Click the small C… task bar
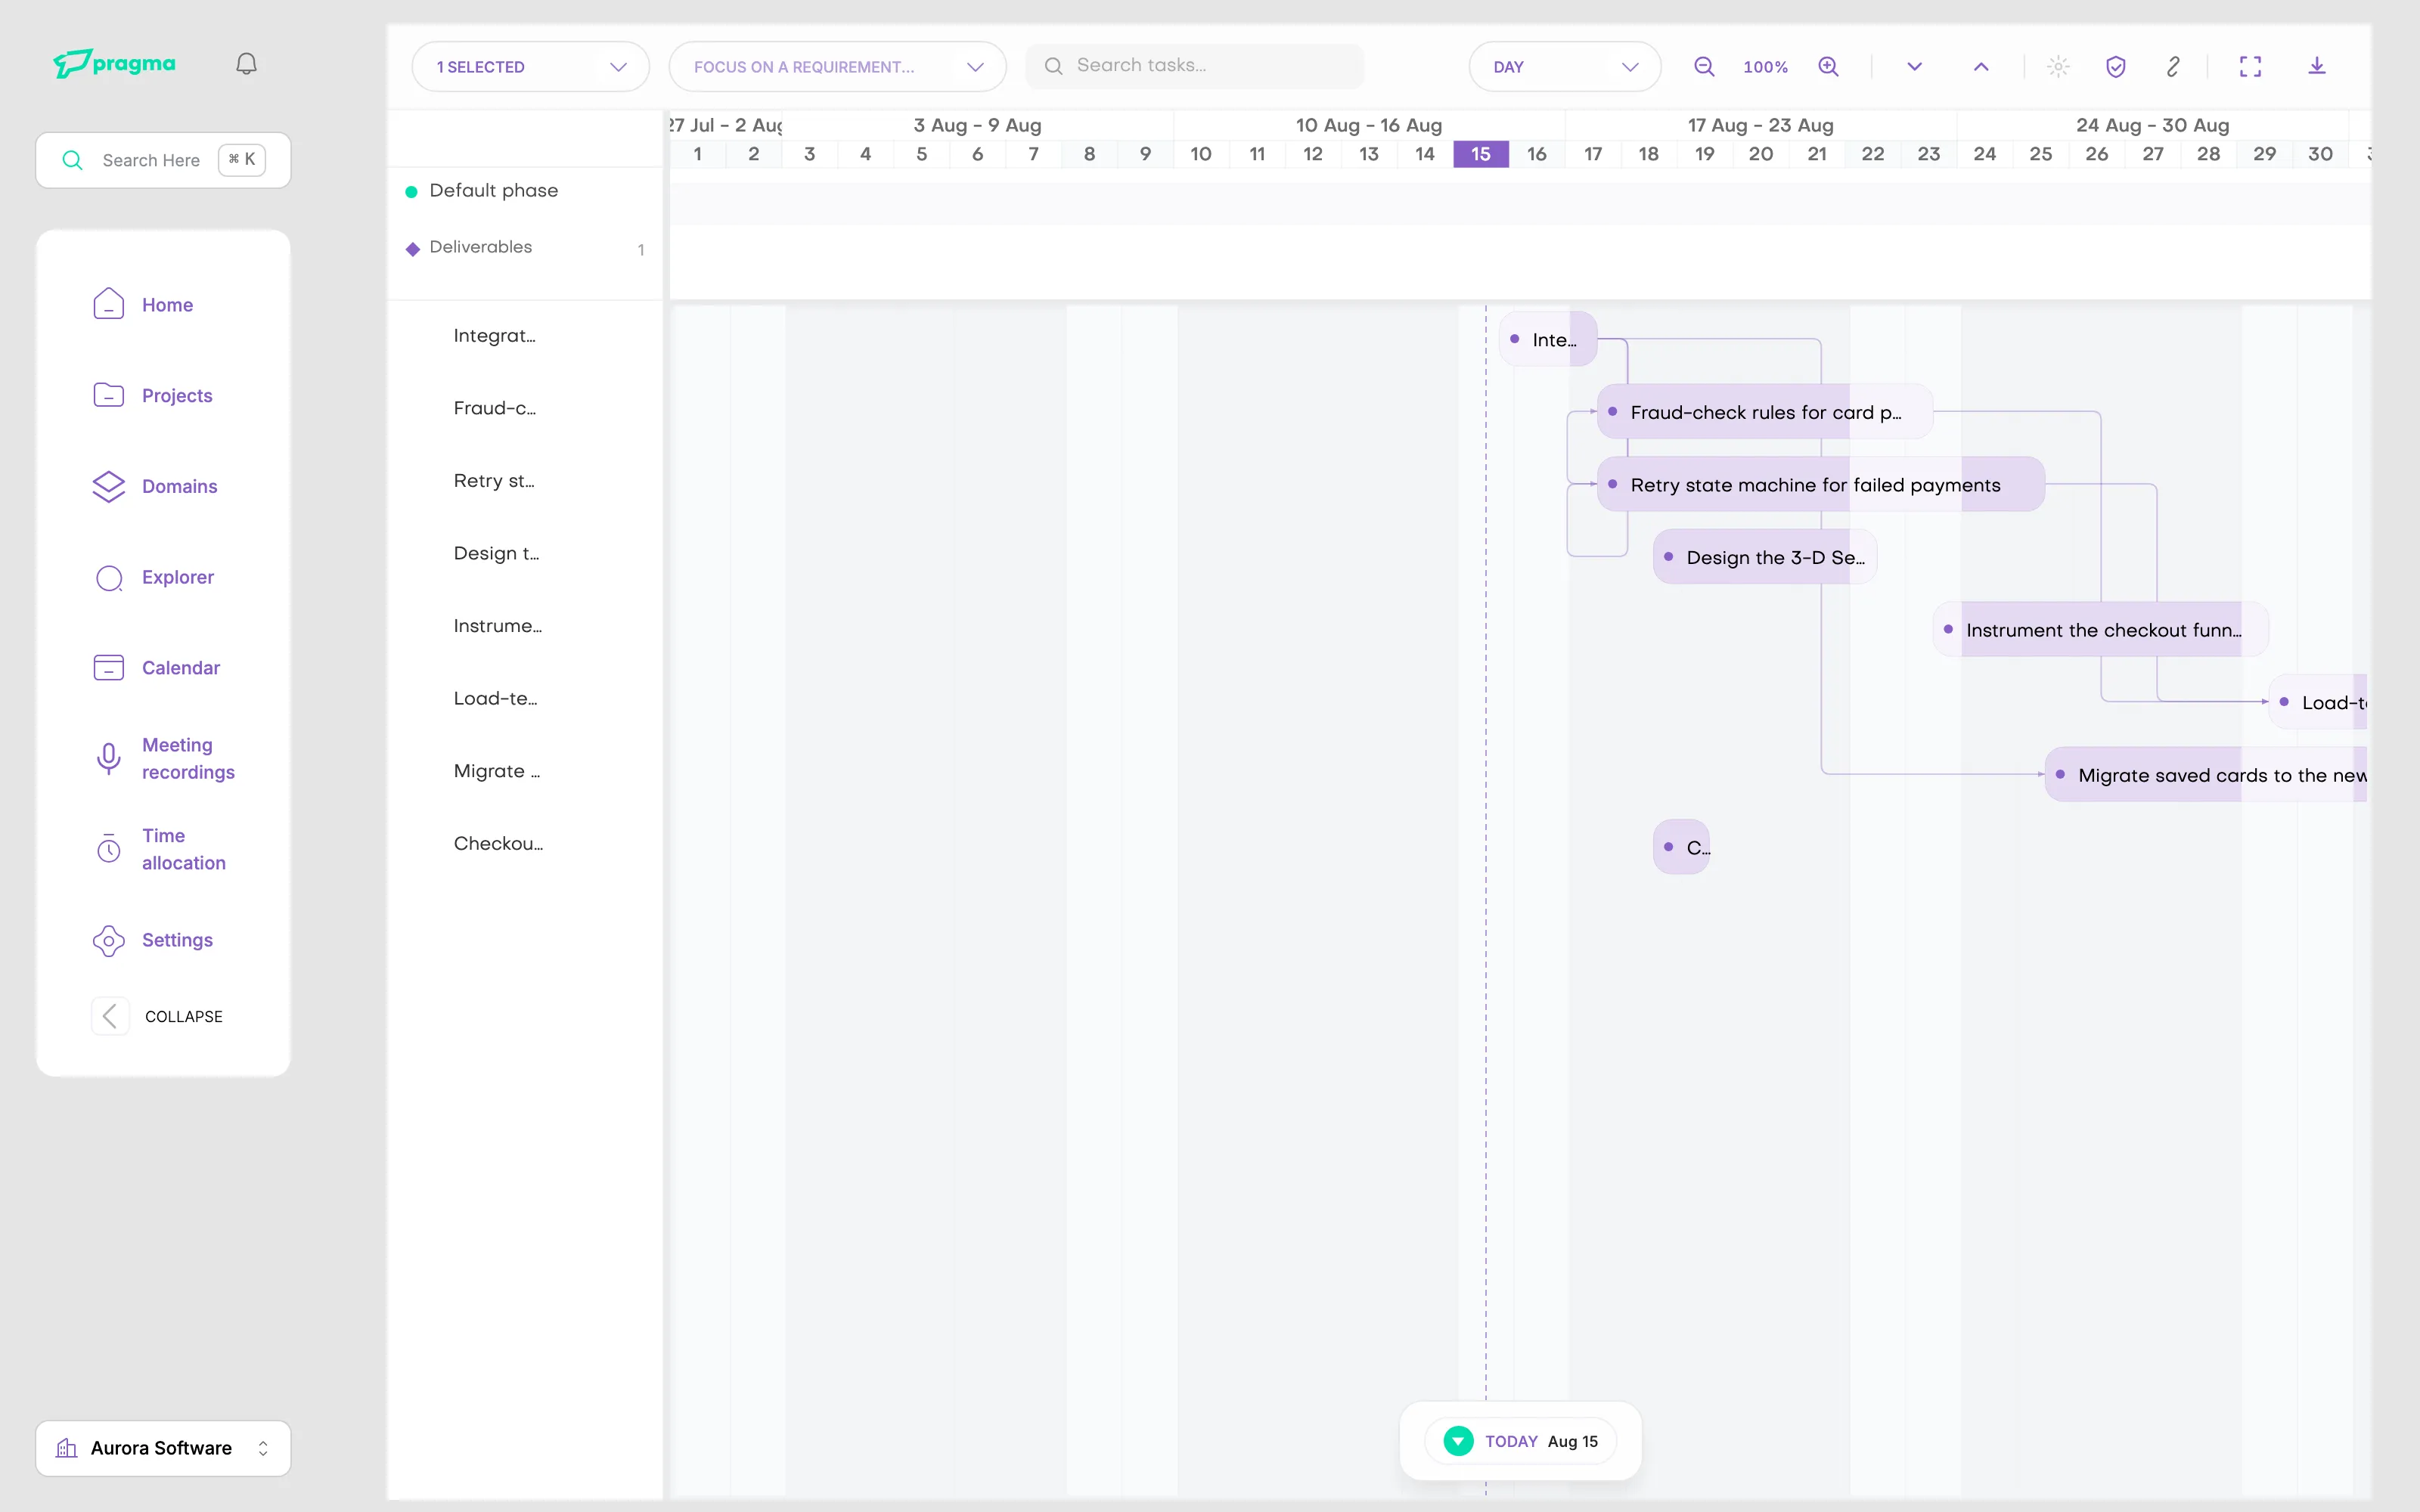This screenshot has height=1512, width=2420. [1682, 847]
